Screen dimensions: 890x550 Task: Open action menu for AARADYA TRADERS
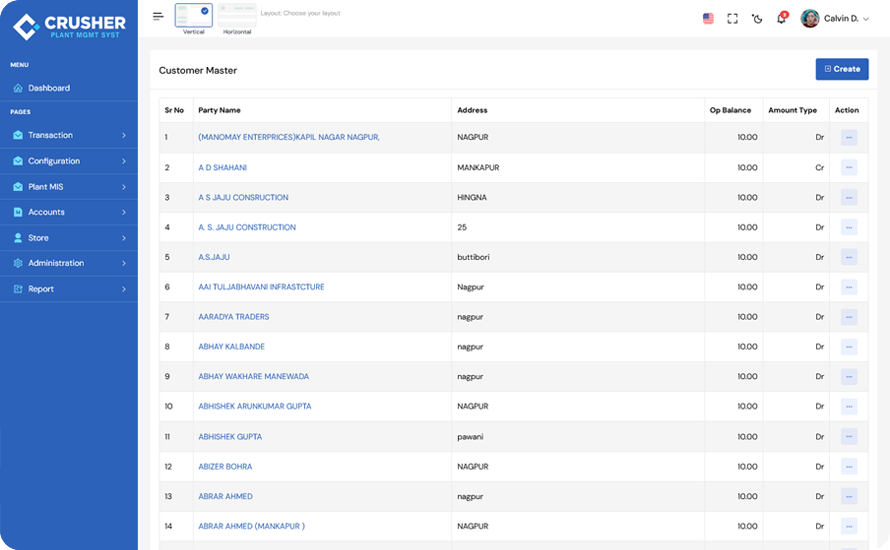pyautogui.click(x=849, y=317)
